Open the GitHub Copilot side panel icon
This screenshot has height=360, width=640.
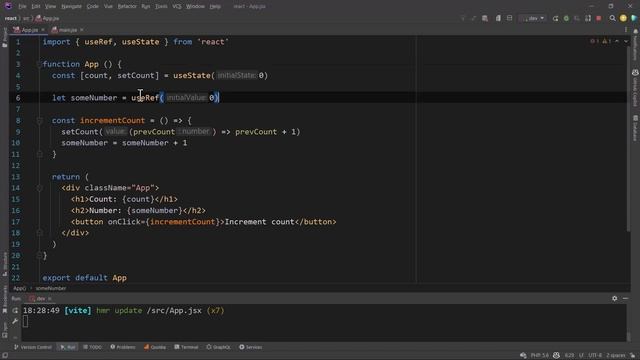point(635,73)
